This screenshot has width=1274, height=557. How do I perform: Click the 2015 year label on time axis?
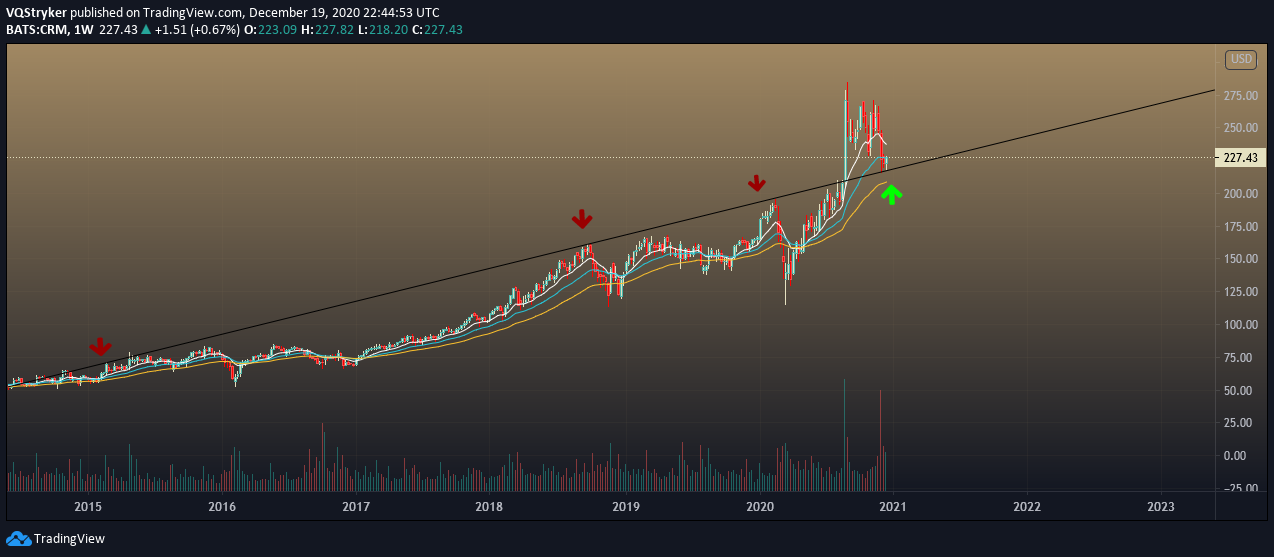point(88,507)
